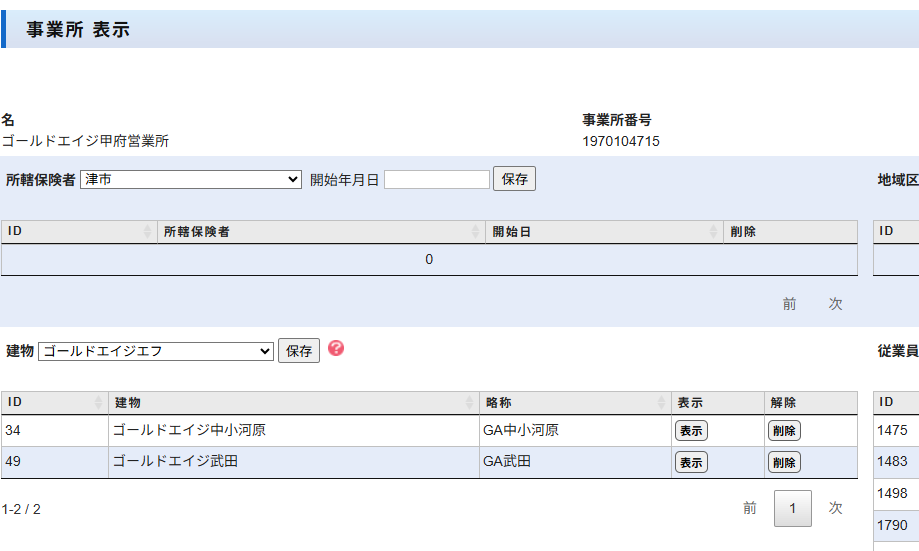Click the red question mark help icon
Viewport: 919px width, 551px height.
[336, 348]
